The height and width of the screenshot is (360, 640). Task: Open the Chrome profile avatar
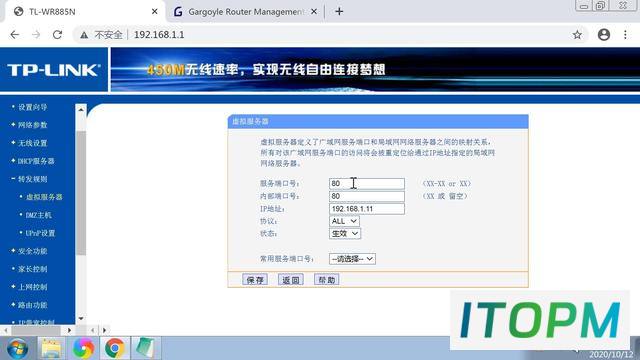point(604,35)
